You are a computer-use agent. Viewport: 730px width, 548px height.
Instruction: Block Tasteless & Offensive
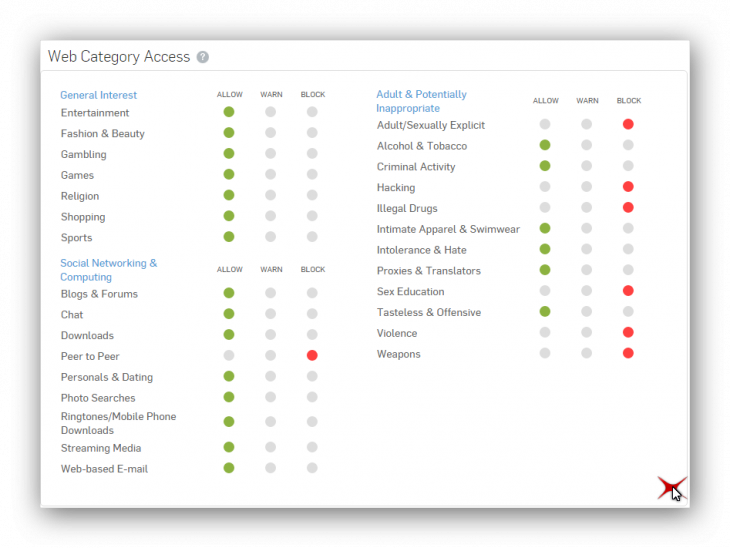tap(628, 311)
